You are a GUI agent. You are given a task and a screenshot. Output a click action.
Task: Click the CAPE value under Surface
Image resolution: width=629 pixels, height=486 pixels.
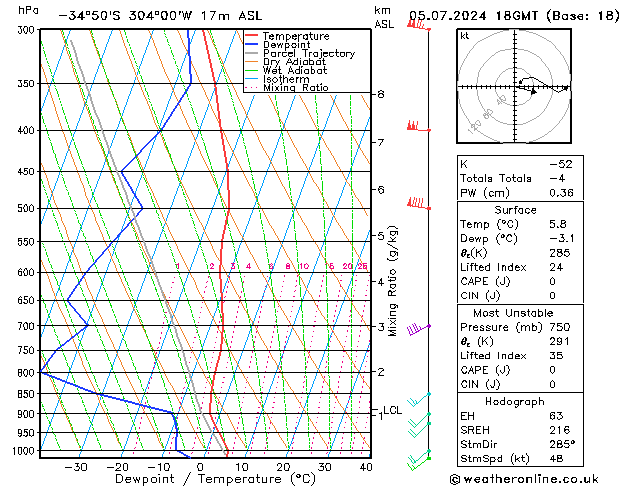(x=552, y=281)
